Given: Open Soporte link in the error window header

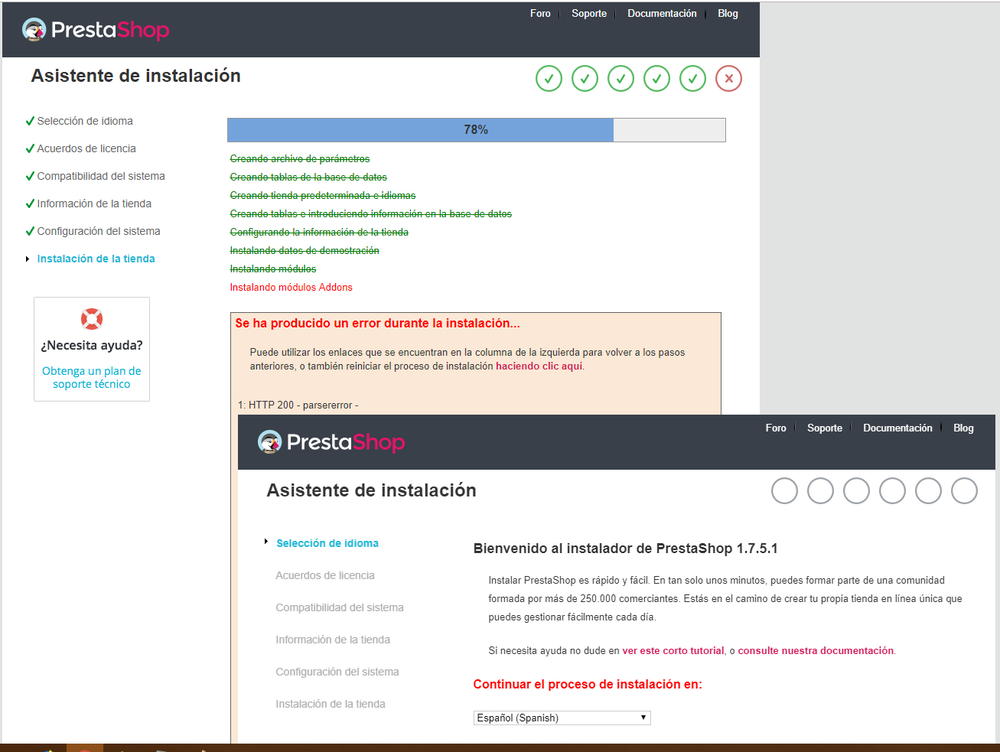Looking at the screenshot, I should (589, 13).
